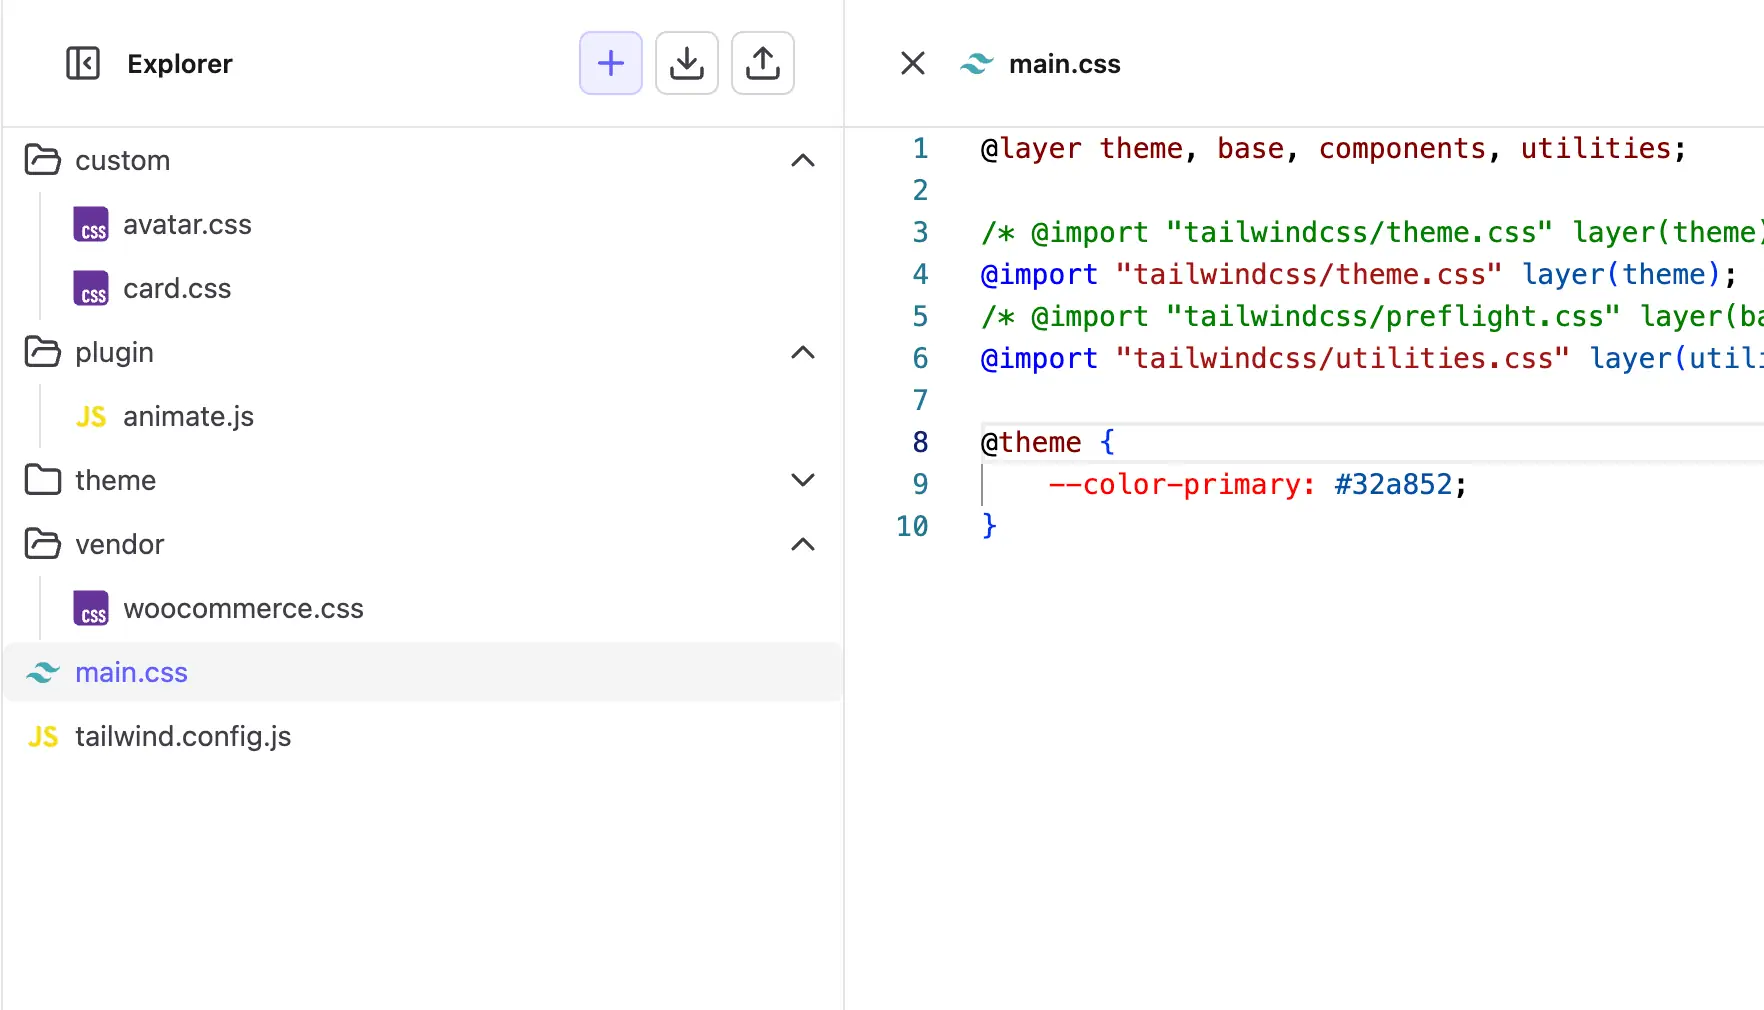This screenshot has height=1010, width=1764.
Task: Click the Tailwind logo beside main.css tab
Action: 976,63
